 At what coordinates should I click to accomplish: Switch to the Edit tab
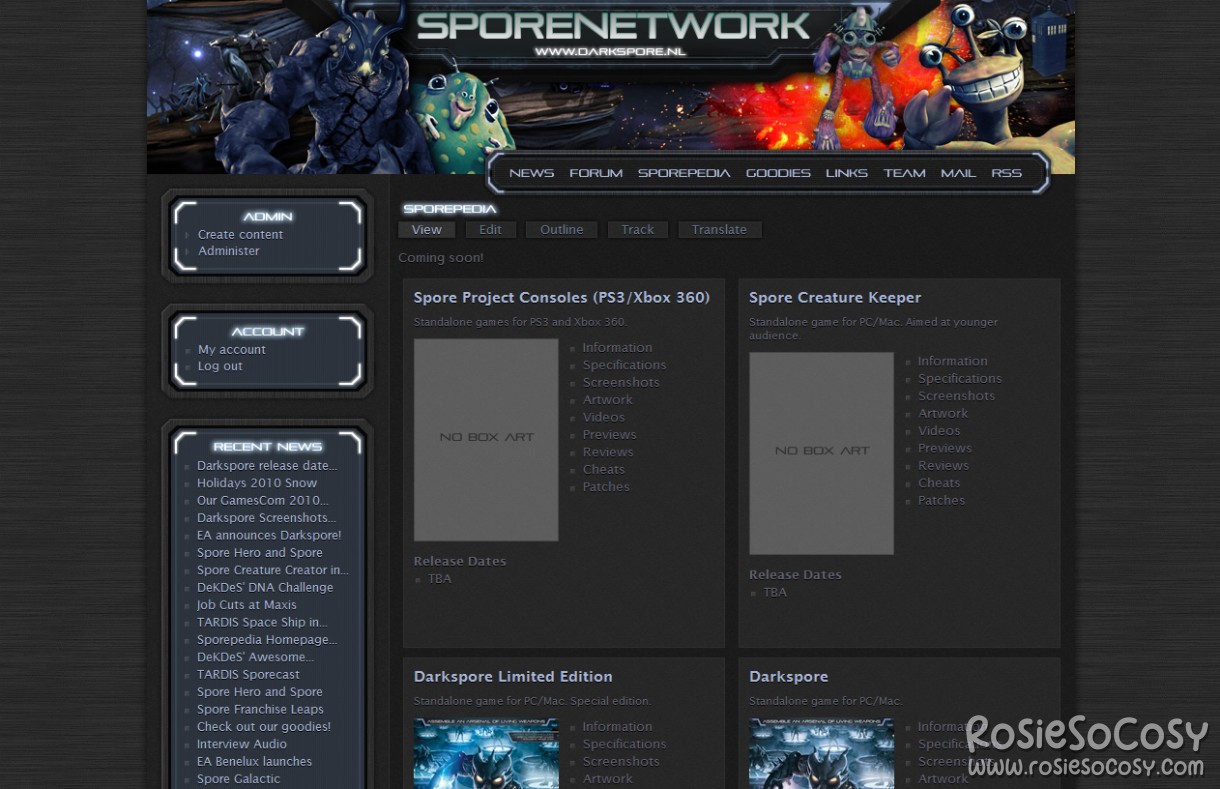tap(491, 229)
